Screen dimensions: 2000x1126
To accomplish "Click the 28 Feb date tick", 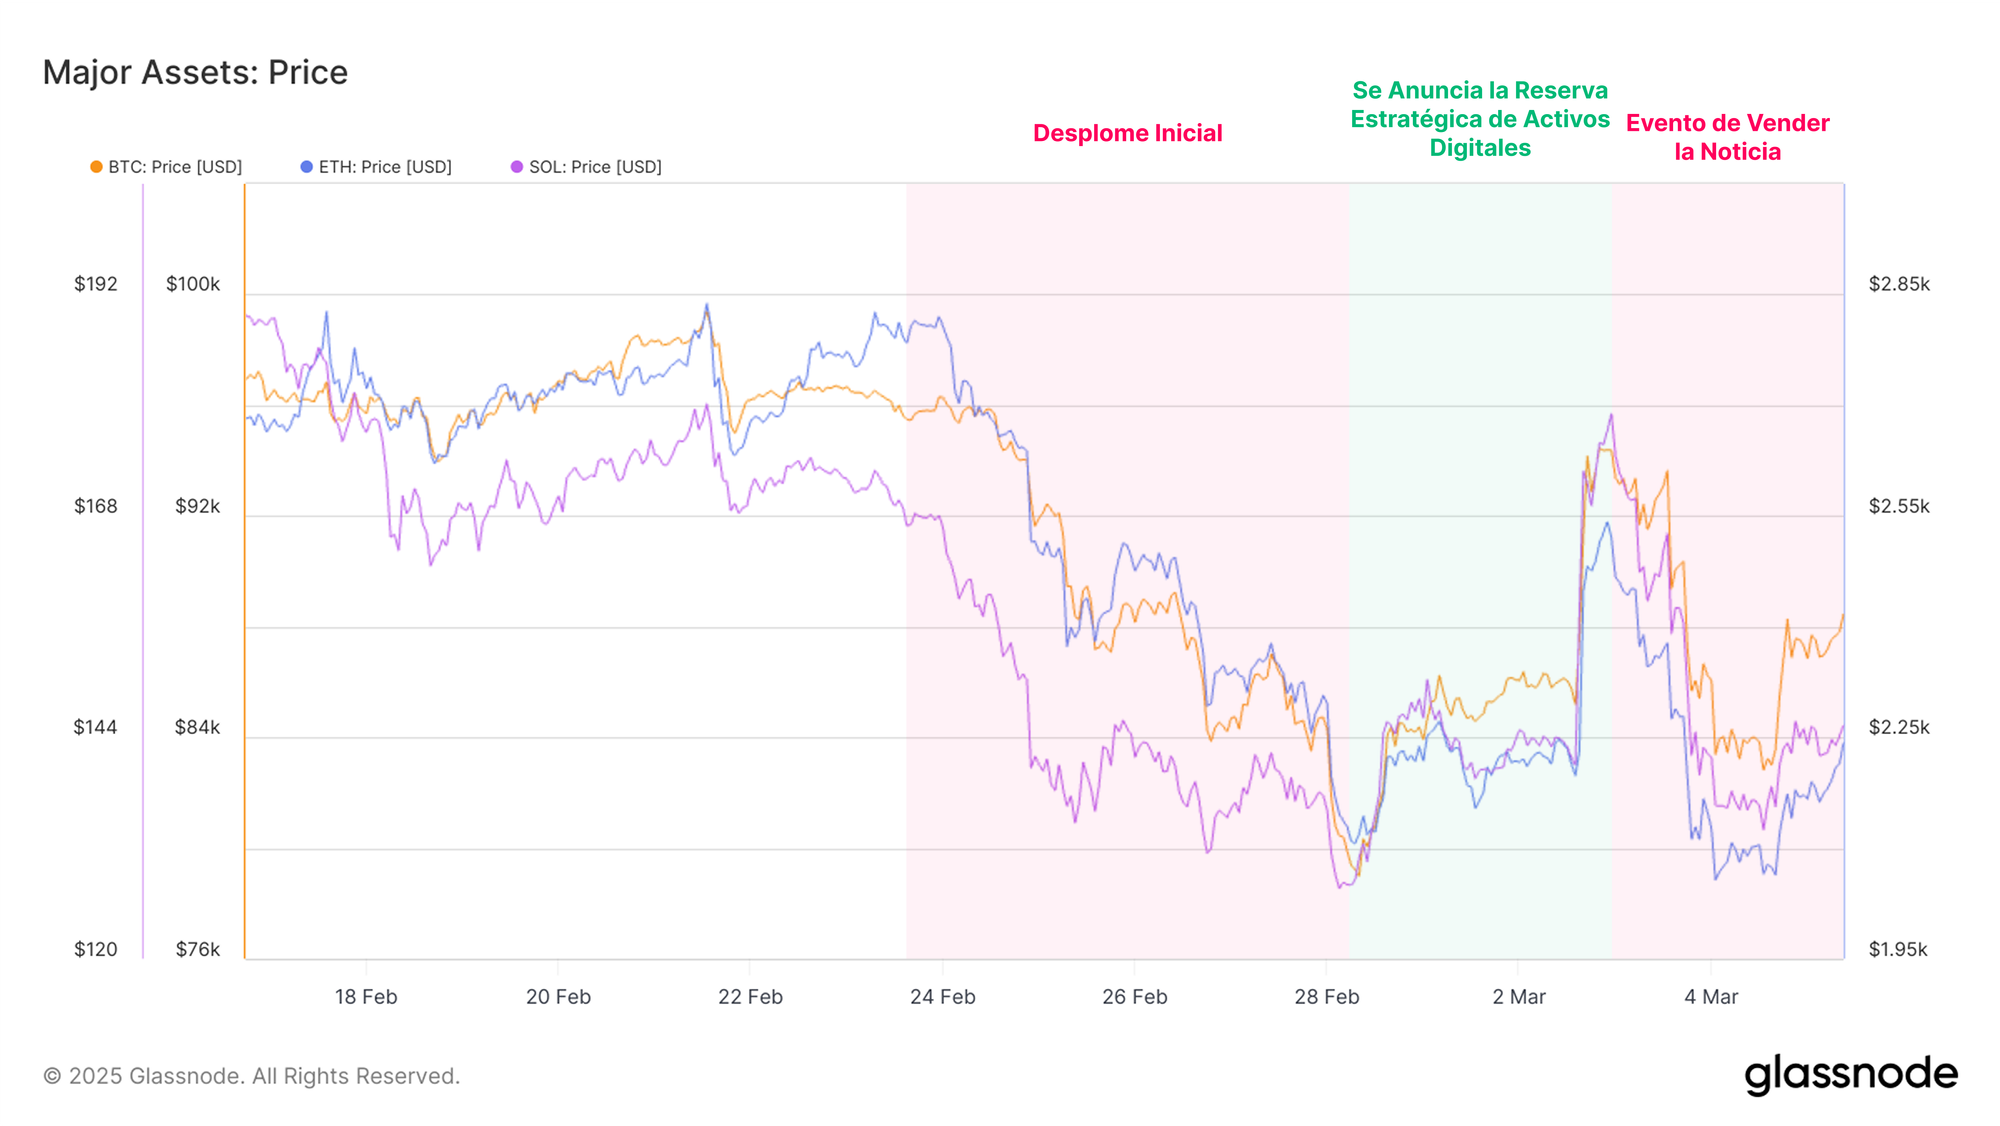I will point(1326,996).
